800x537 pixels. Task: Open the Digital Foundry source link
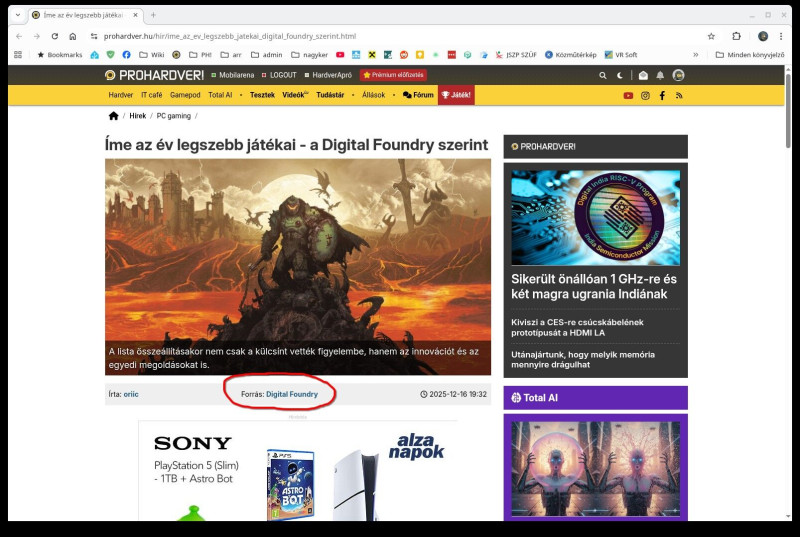292,394
